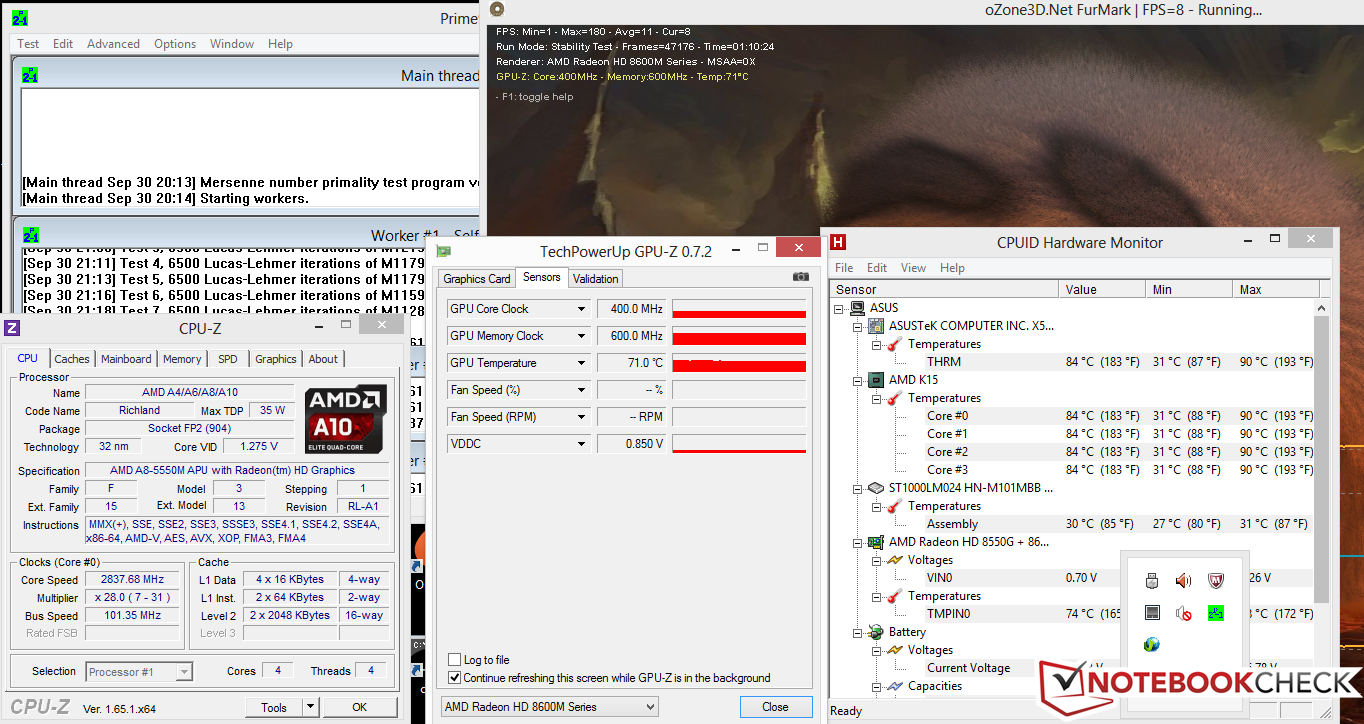The image size is (1364, 724).
Task: Open the GPU Temperature sensor dropdown
Action: pos(580,363)
